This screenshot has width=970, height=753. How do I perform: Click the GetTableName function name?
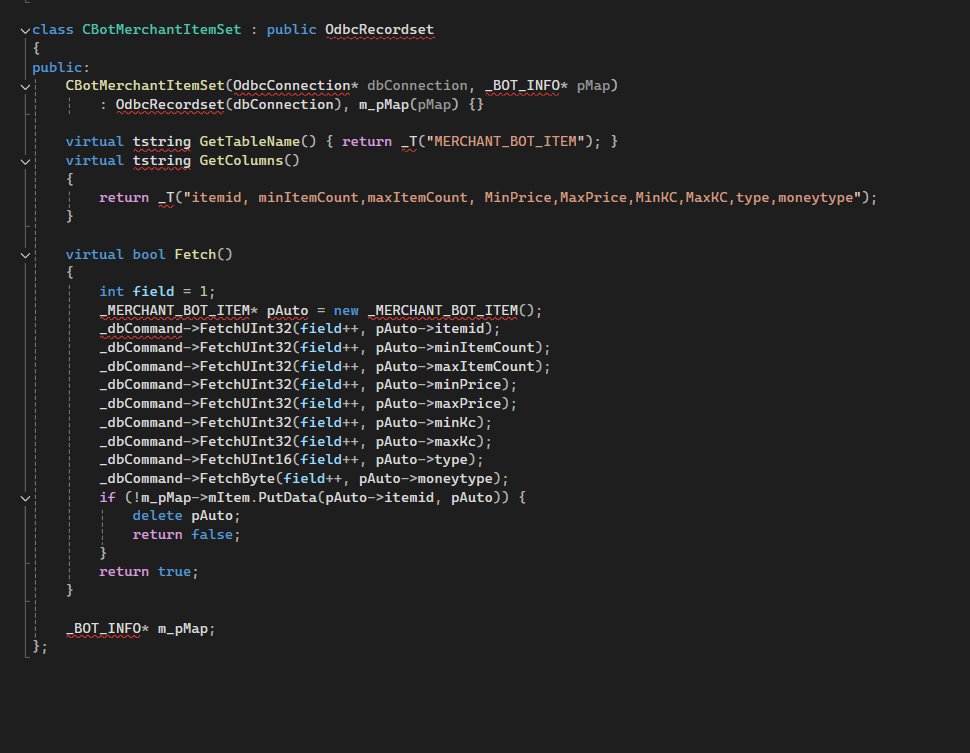[249, 142]
